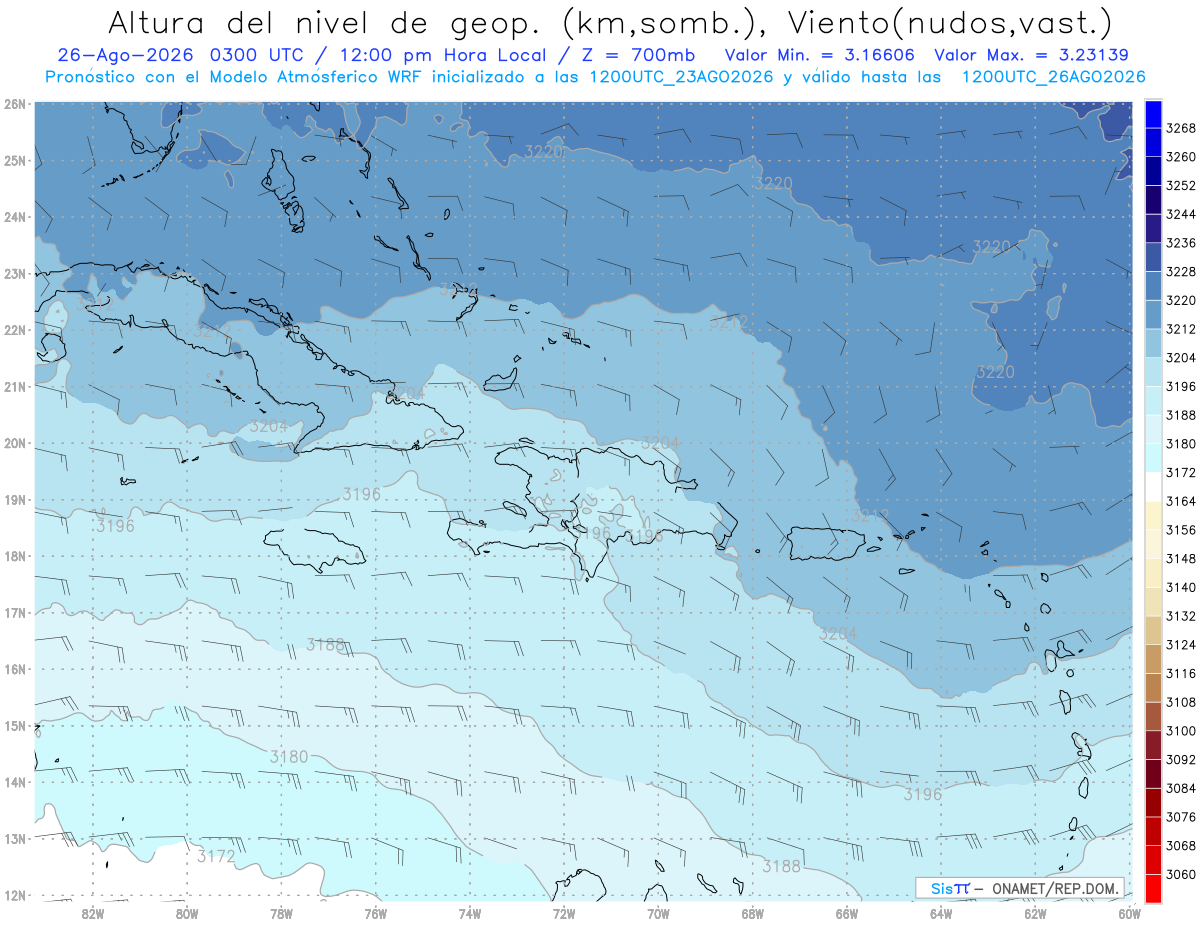Viewport: 1200px width, 927px height.
Task: Click the 66W longitude axis label
Action: pyautogui.click(x=847, y=913)
